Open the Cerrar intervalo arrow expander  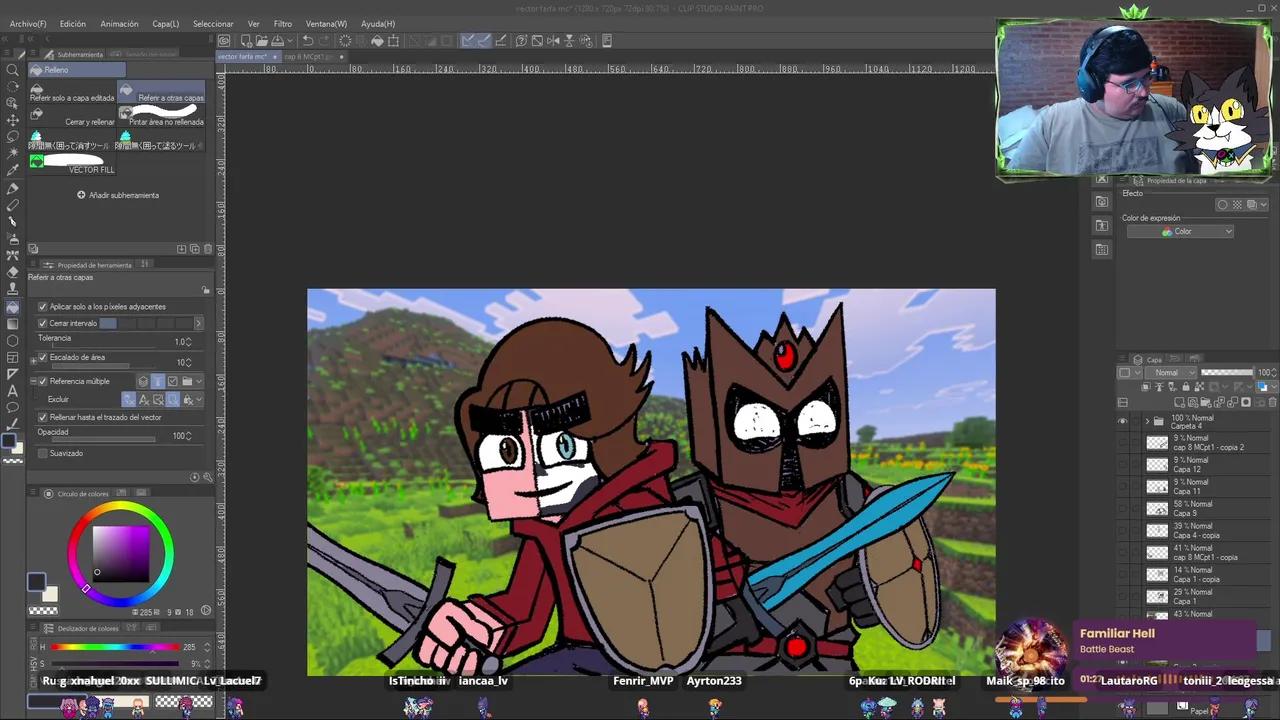coord(198,324)
